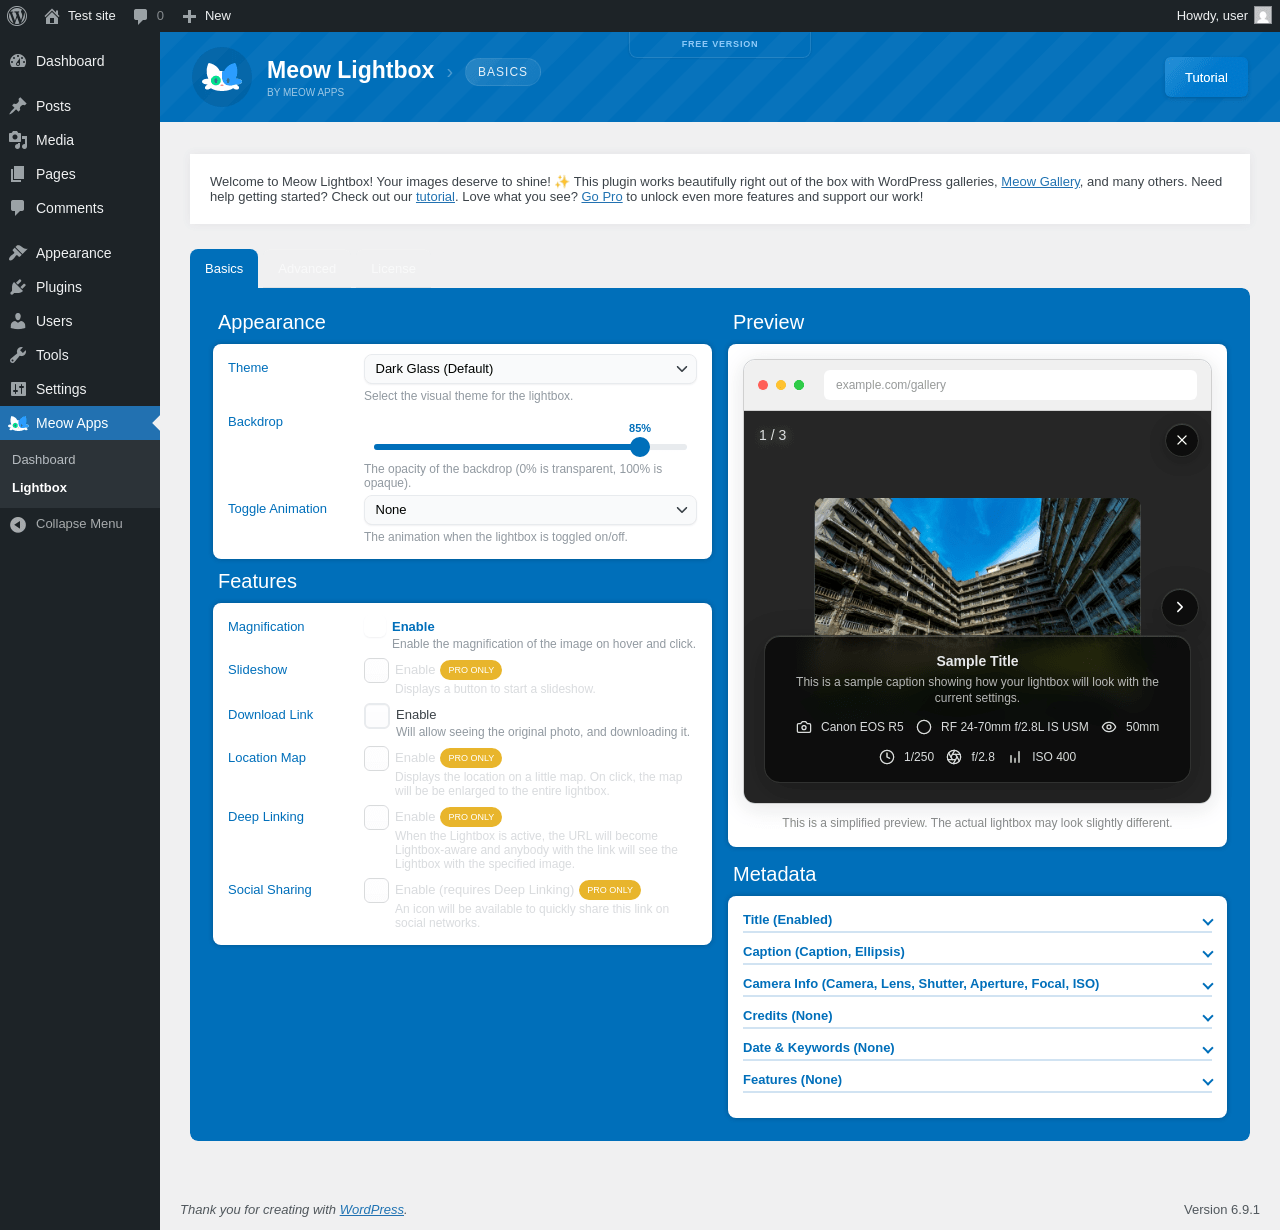Close the lightbox preview with X icon

tap(1181, 440)
